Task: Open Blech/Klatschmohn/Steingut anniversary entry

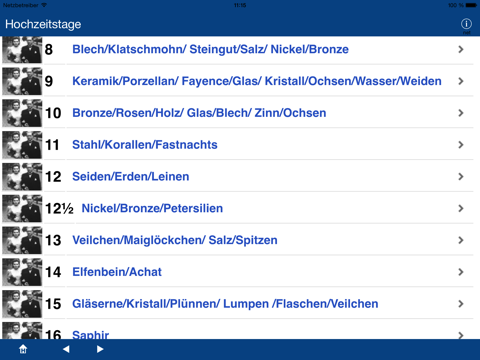Action: pyautogui.click(x=210, y=49)
